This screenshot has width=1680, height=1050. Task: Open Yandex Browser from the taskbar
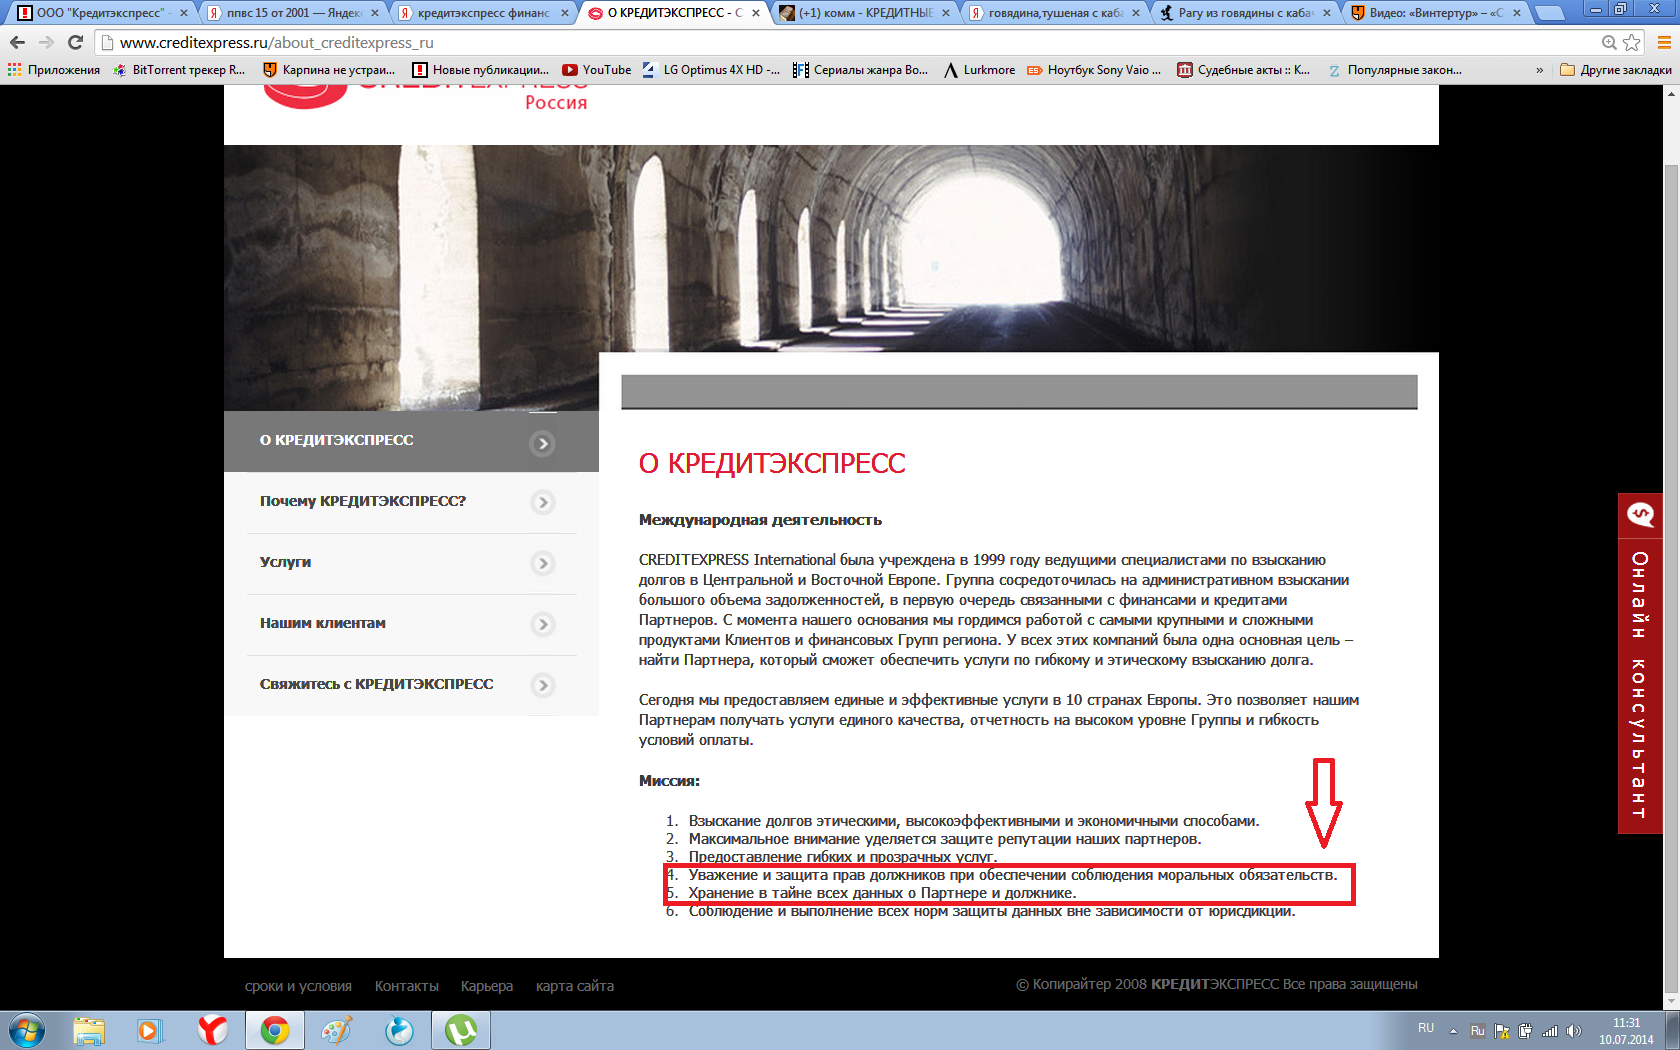pos(212,1030)
